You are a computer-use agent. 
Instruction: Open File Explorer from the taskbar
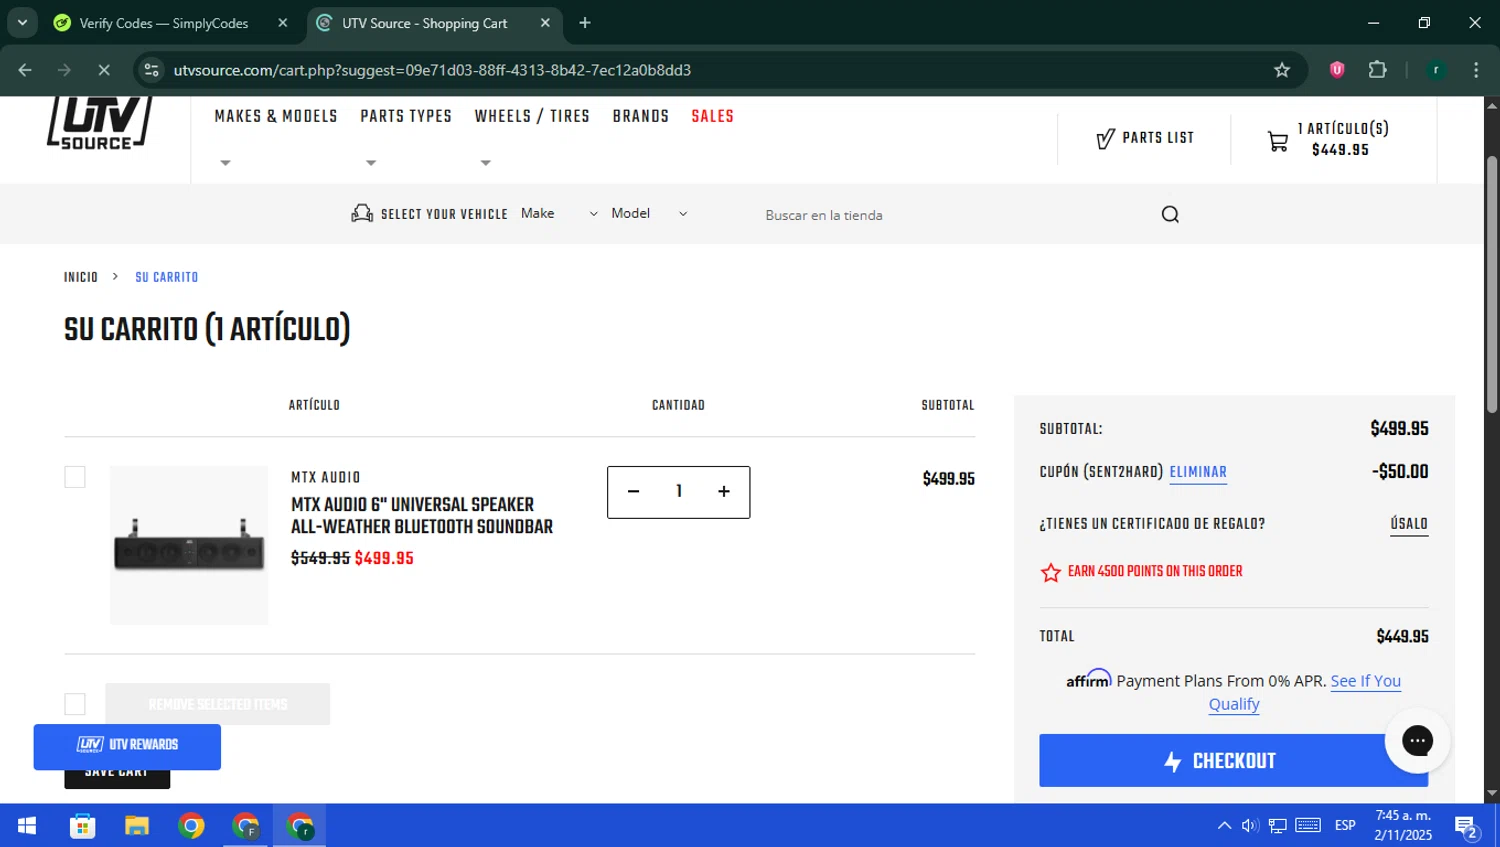pos(137,826)
